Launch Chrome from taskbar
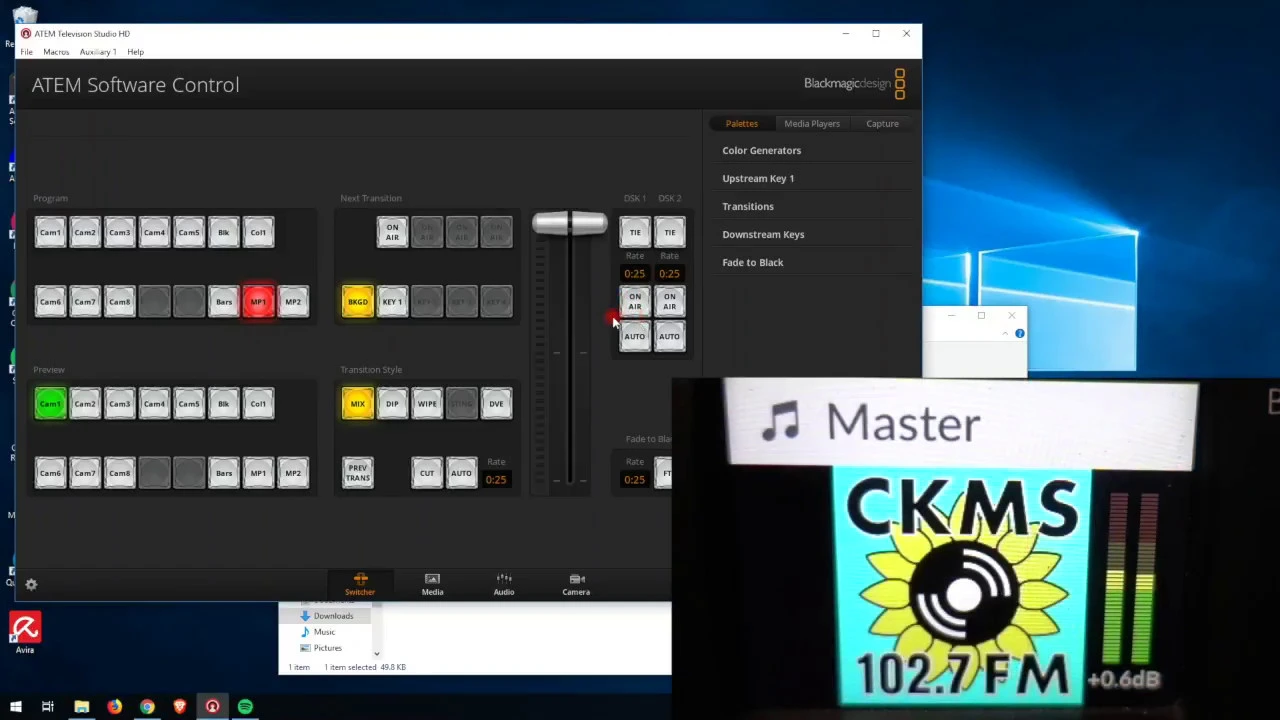1280x720 pixels. tap(147, 707)
